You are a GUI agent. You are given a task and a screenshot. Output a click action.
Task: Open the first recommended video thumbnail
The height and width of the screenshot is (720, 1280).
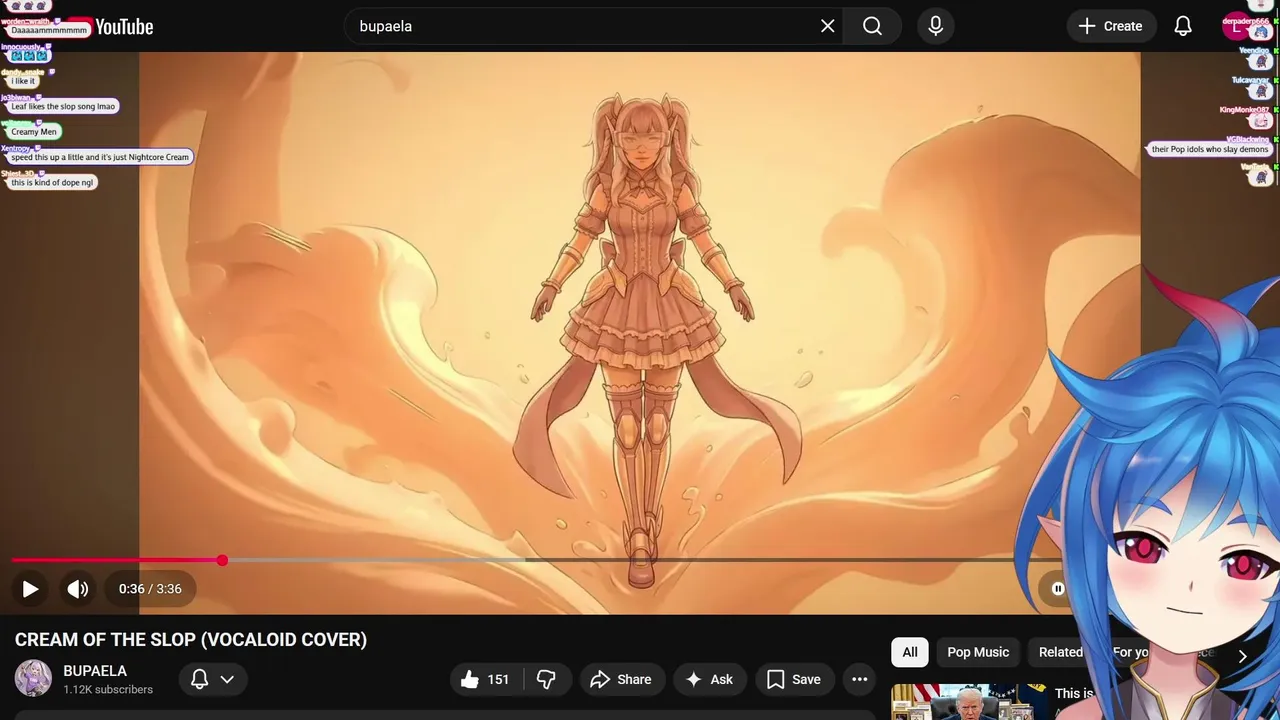pos(968,702)
